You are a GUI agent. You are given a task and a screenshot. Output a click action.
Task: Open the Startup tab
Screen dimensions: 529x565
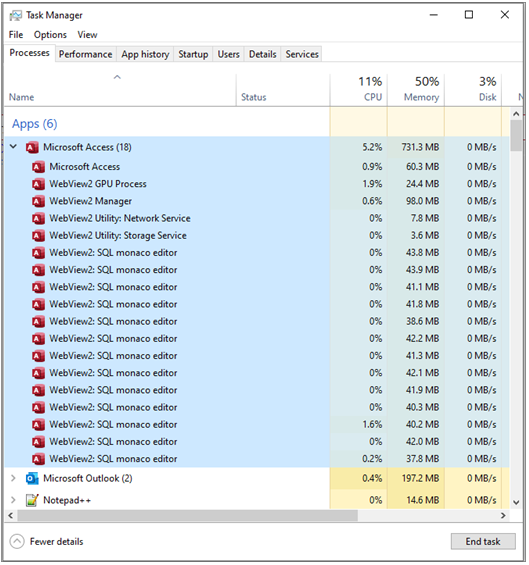pyautogui.click(x=193, y=54)
